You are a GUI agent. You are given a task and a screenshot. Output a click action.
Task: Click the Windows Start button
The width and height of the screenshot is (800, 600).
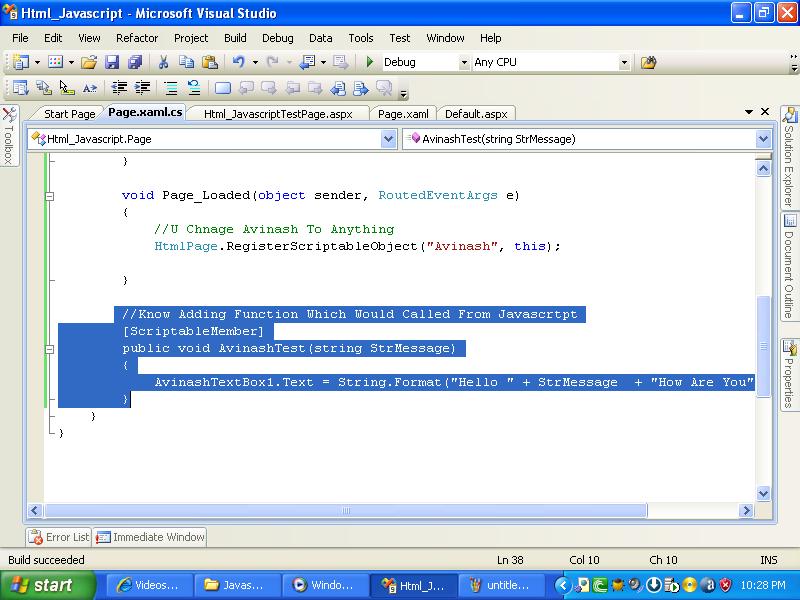[x=47, y=585]
